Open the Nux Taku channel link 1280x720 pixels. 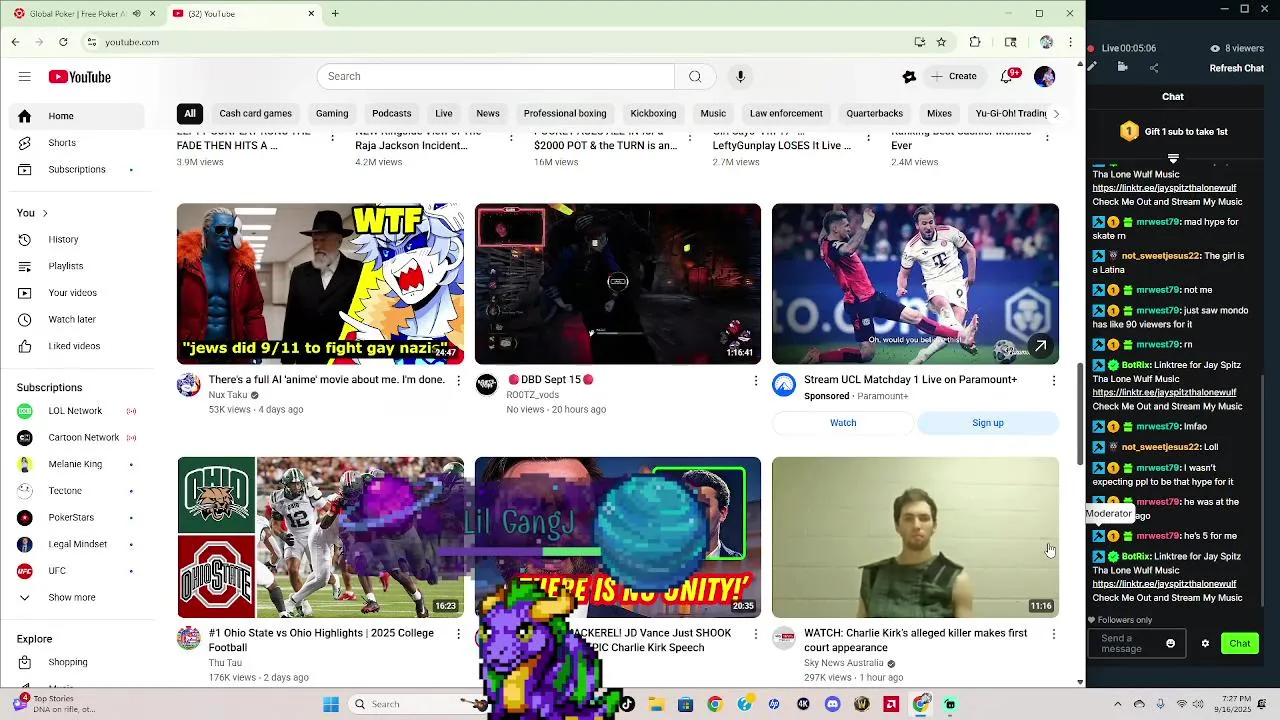228,395
